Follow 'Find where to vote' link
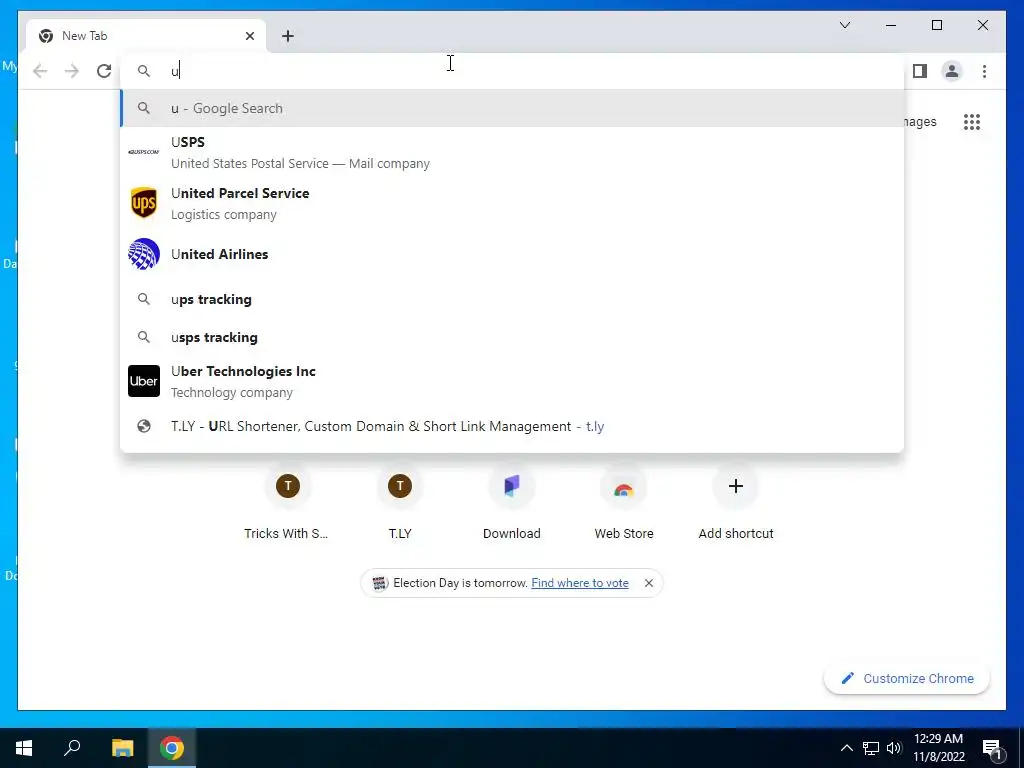 [580, 583]
